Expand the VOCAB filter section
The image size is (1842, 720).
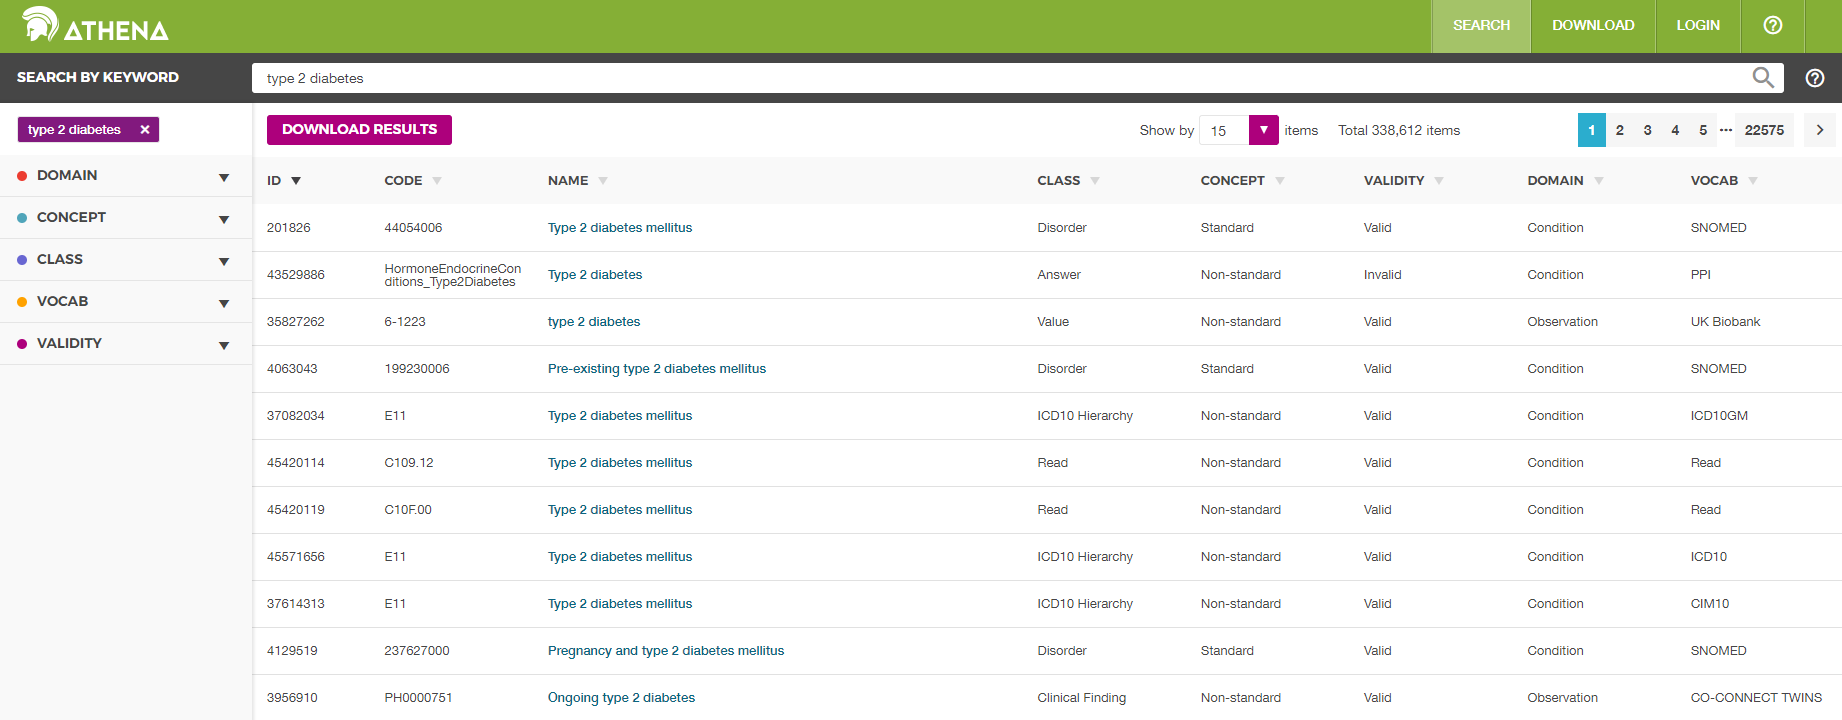(x=224, y=303)
